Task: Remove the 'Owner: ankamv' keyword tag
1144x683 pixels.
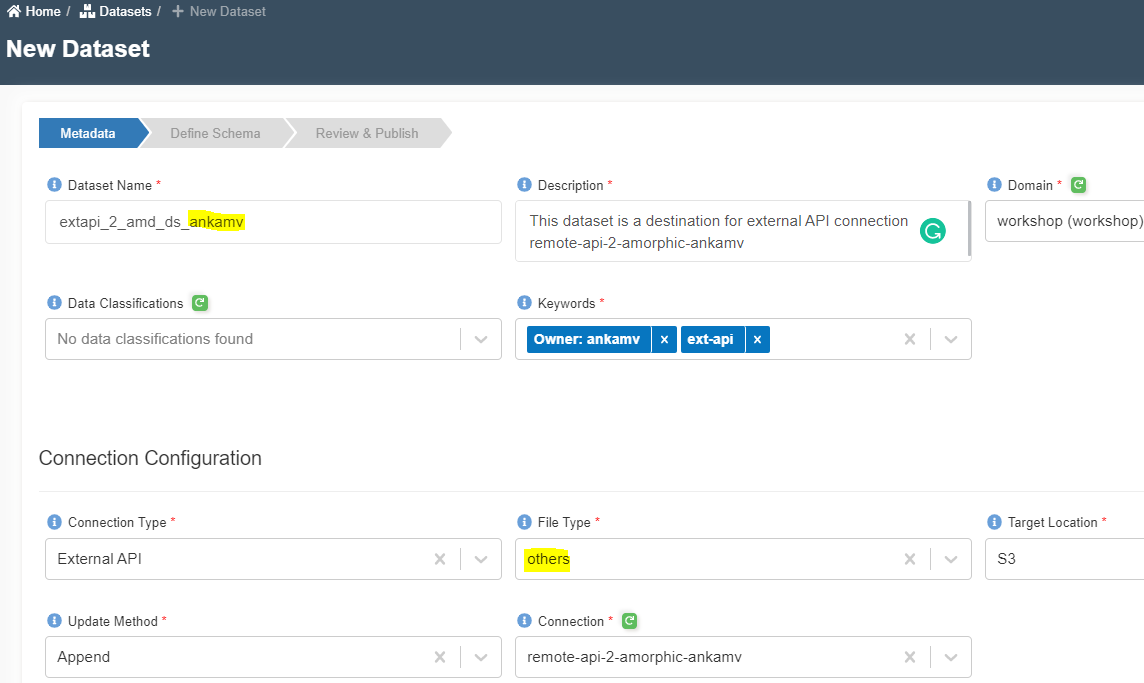Action: [664, 339]
